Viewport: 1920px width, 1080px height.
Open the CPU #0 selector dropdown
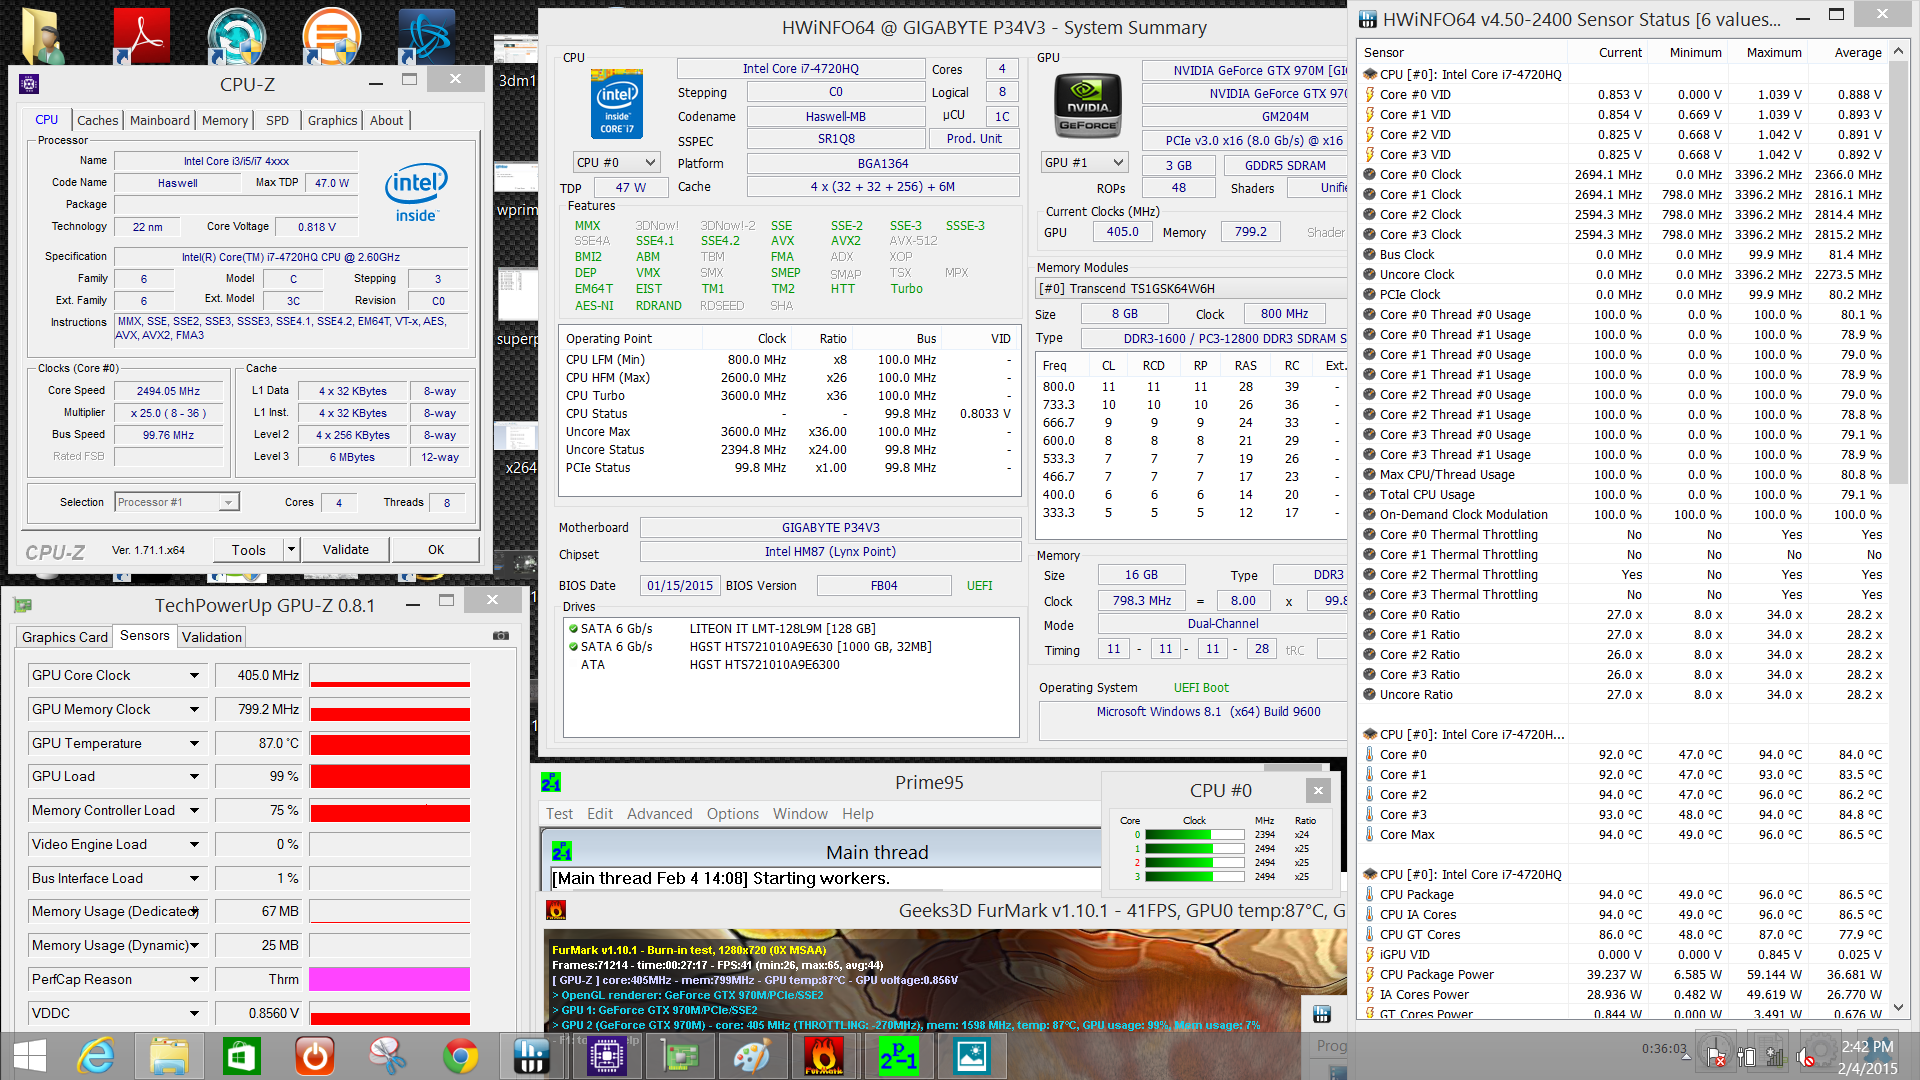click(617, 162)
